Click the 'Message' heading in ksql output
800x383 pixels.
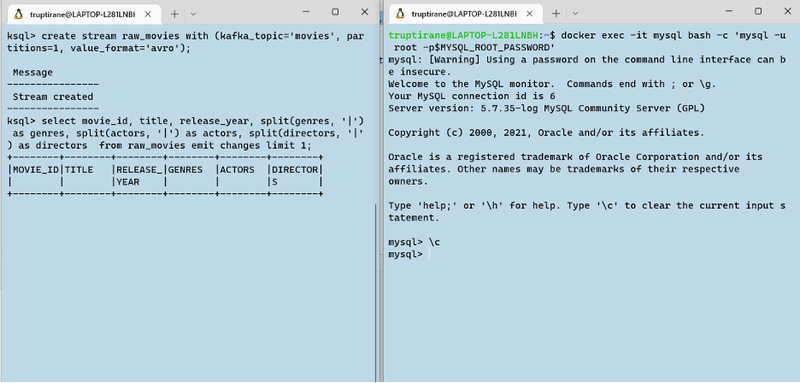(33, 72)
